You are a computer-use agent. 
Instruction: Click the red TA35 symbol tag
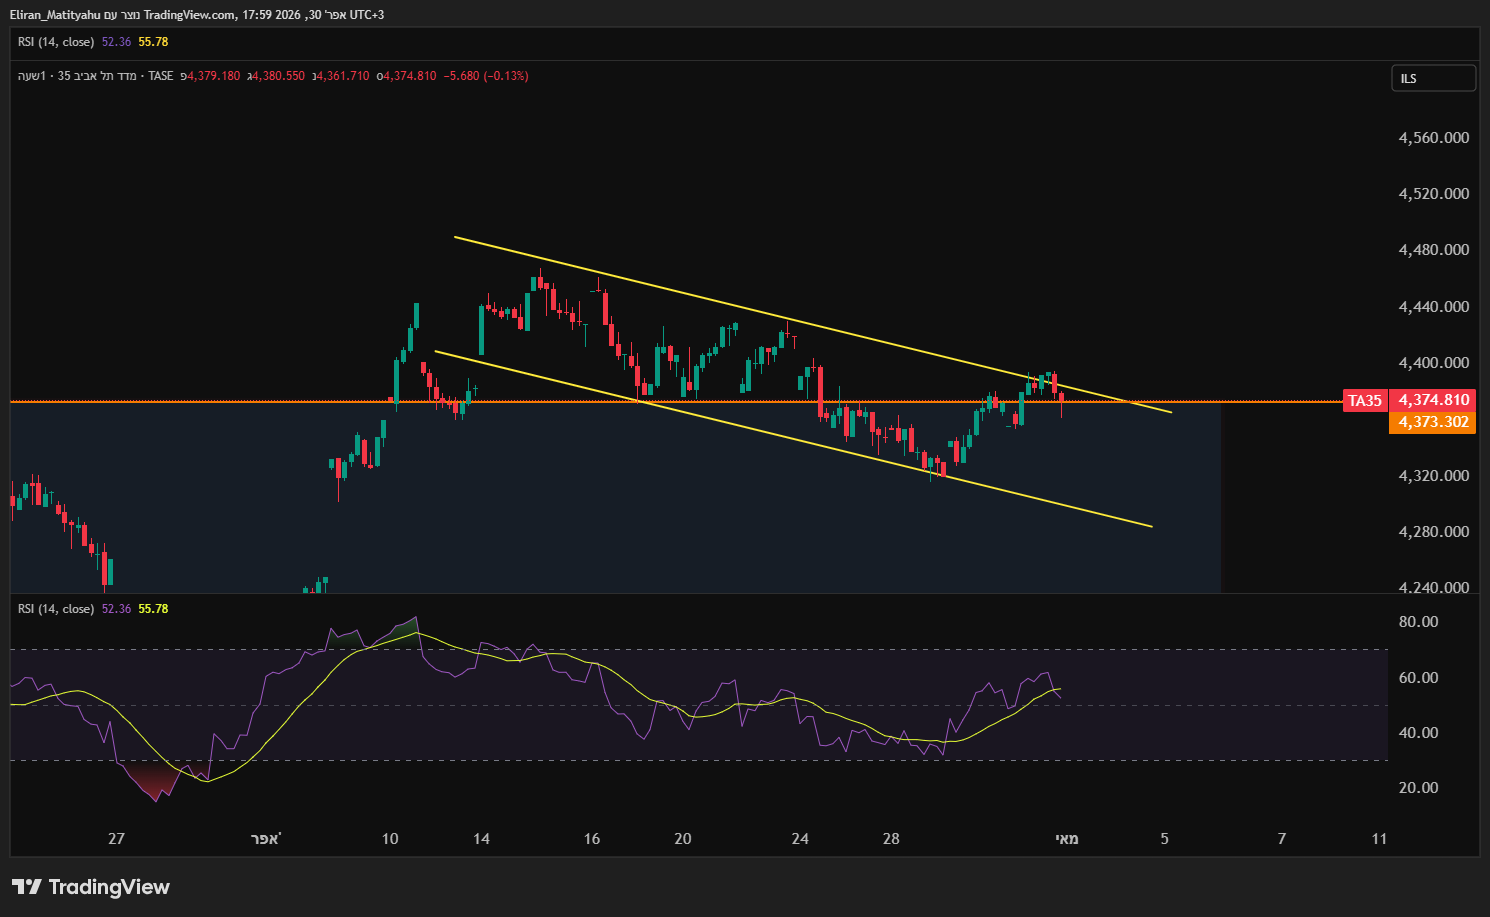pos(1364,401)
